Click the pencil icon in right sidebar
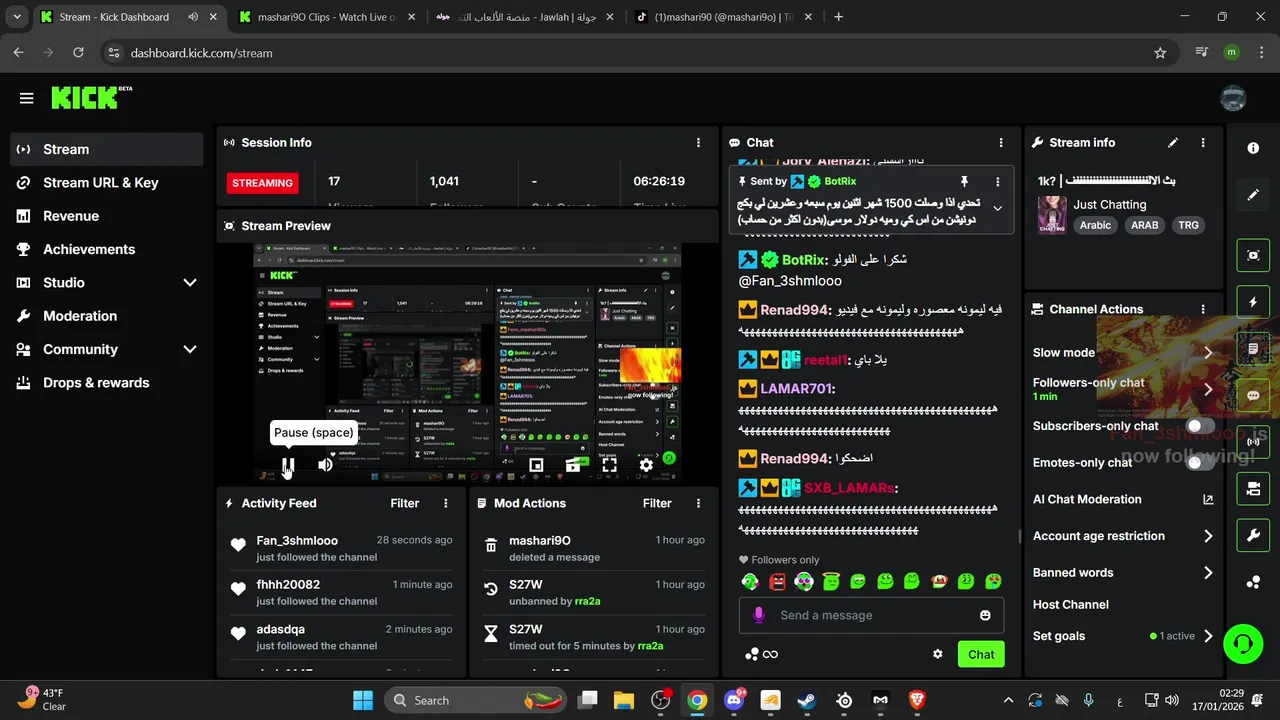The width and height of the screenshot is (1280, 720). 1253,195
